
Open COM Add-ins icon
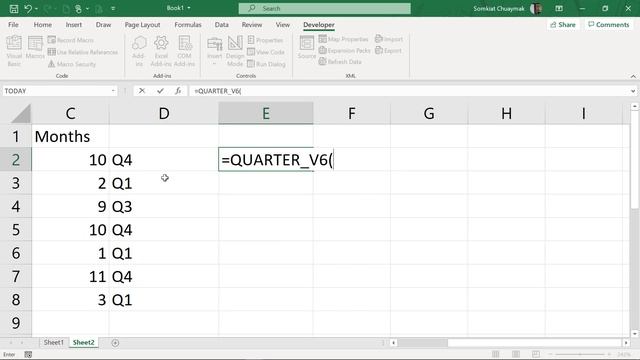pyautogui.click(x=184, y=51)
